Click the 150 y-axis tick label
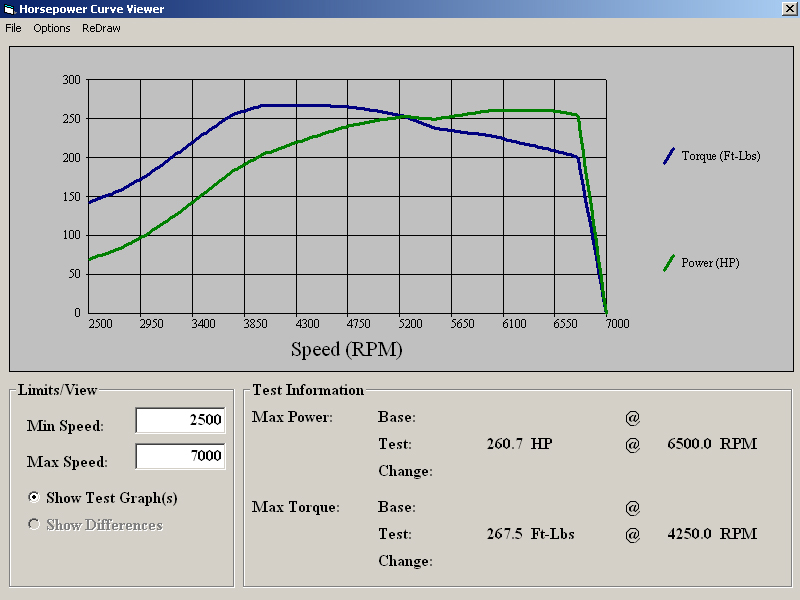 pyautogui.click(x=71, y=196)
